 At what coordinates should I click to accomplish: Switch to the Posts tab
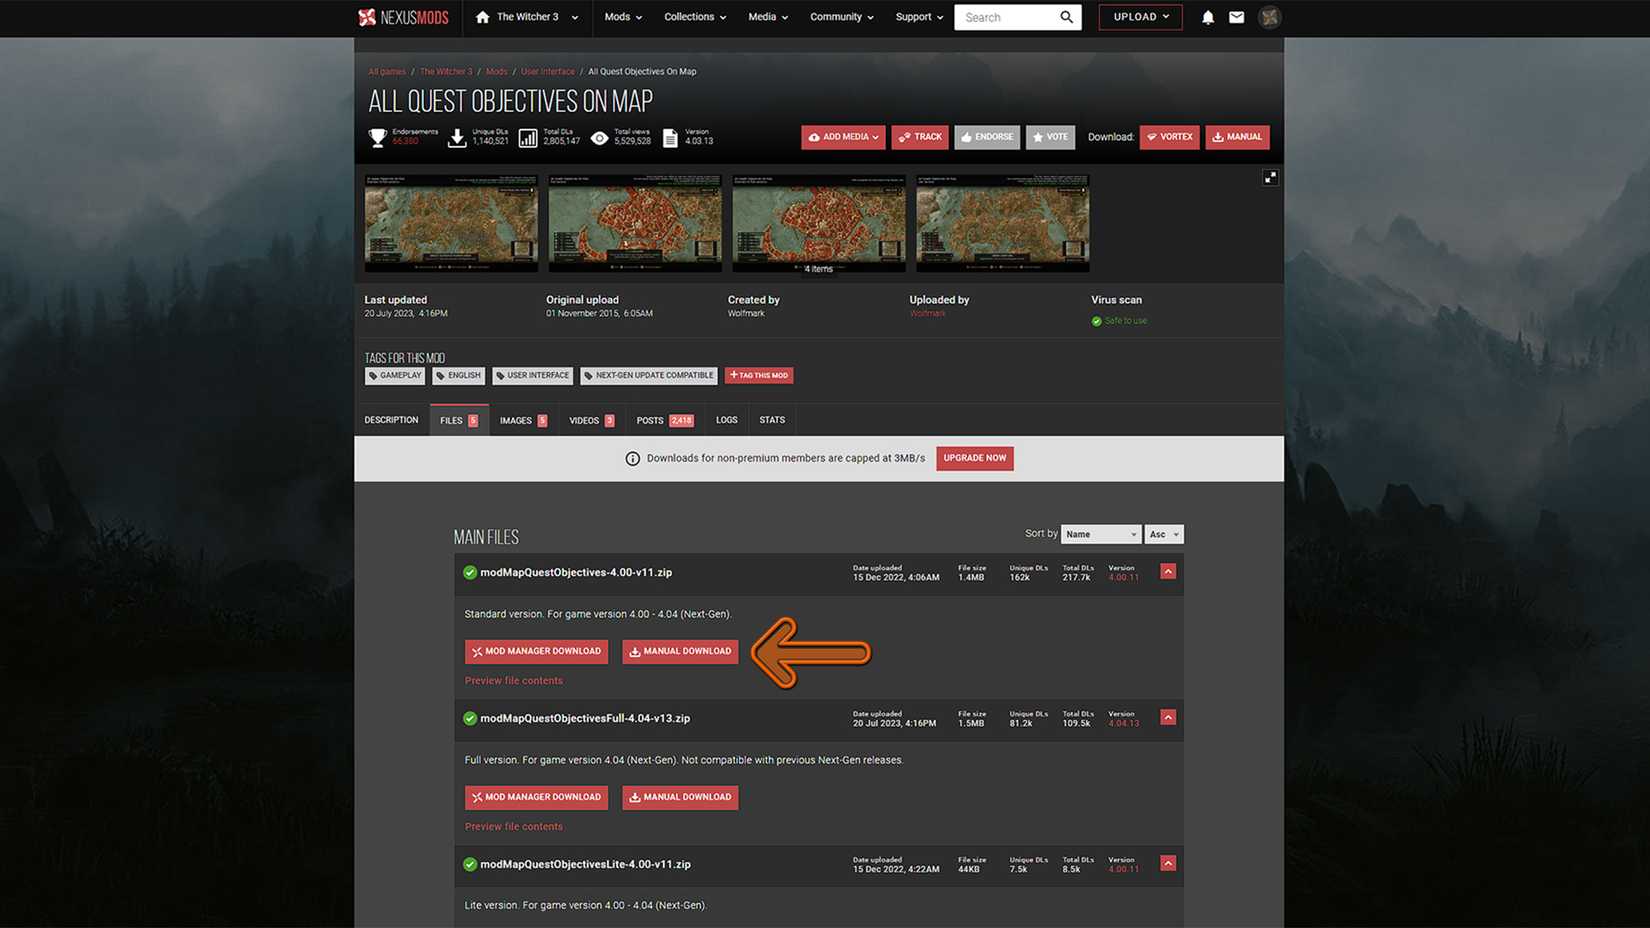click(664, 420)
